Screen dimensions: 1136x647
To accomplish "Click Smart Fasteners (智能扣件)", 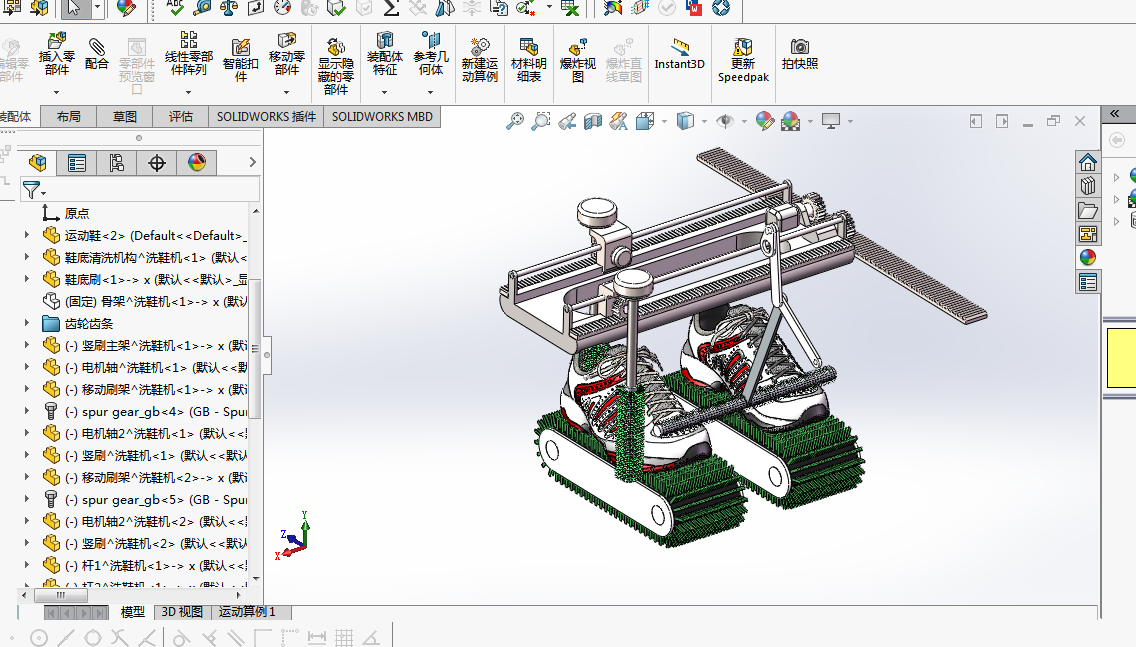I will point(241,59).
